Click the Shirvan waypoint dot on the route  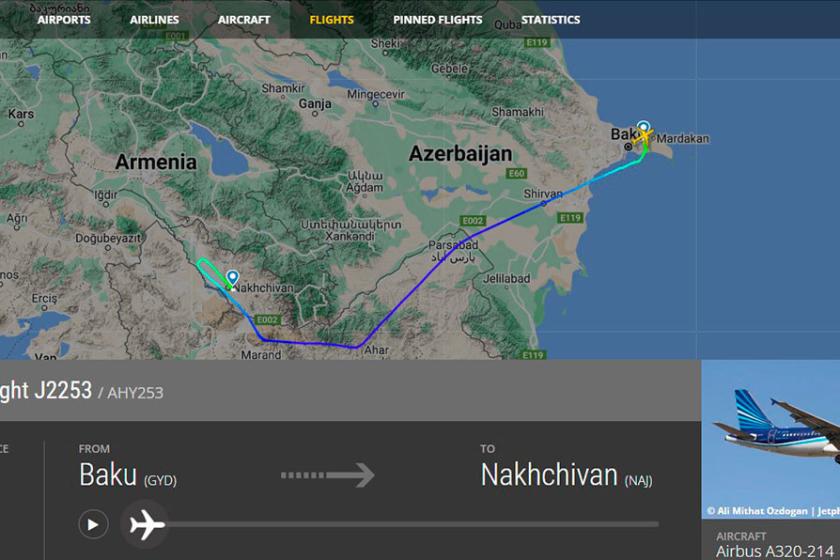pos(543,204)
